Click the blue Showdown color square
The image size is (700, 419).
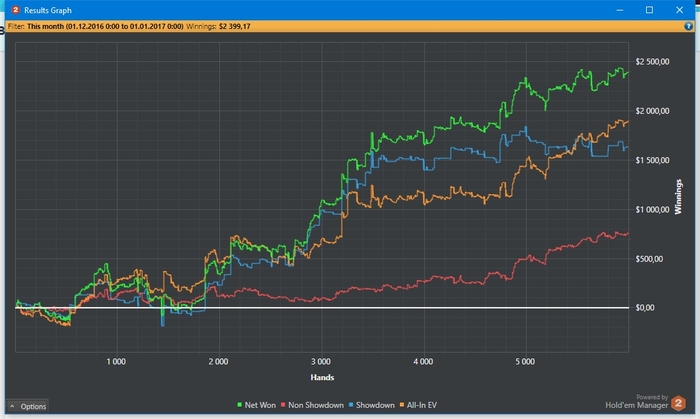pos(351,405)
